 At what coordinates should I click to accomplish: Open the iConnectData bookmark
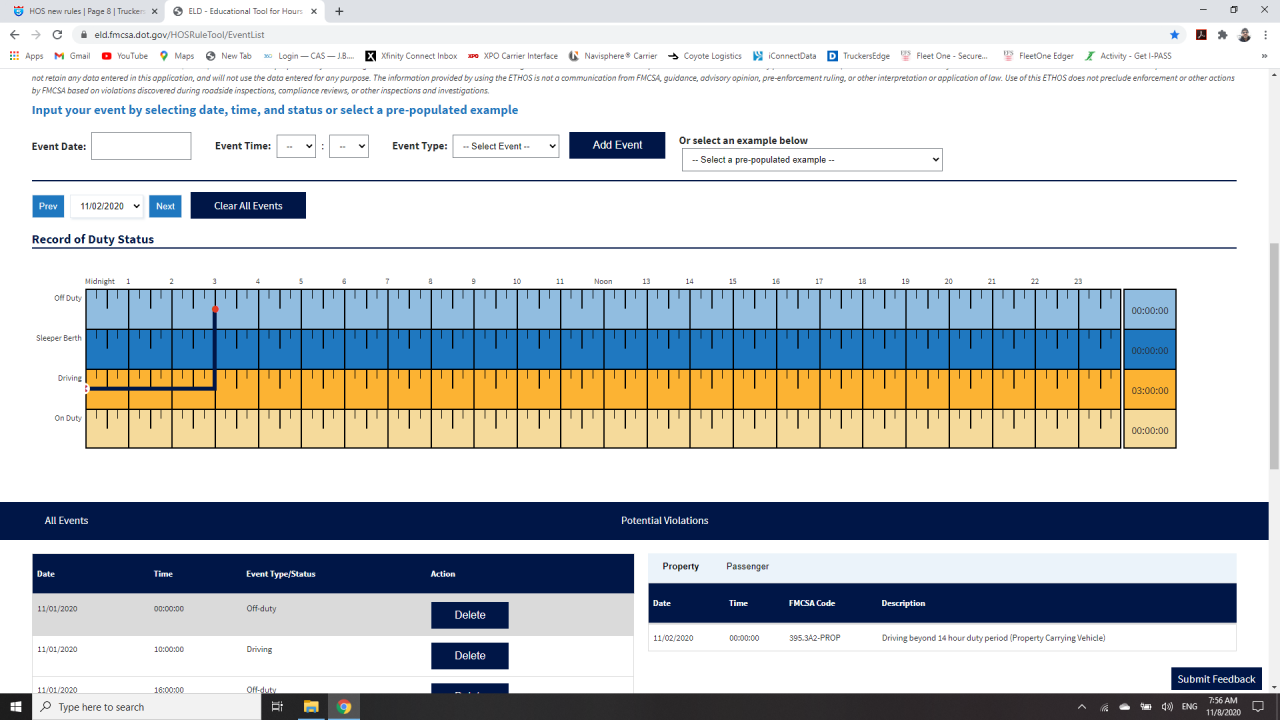pyautogui.click(x=784, y=56)
